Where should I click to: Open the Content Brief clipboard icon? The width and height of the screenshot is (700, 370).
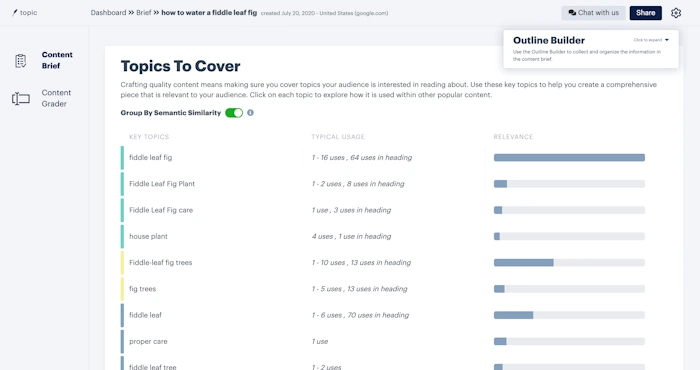(x=21, y=61)
